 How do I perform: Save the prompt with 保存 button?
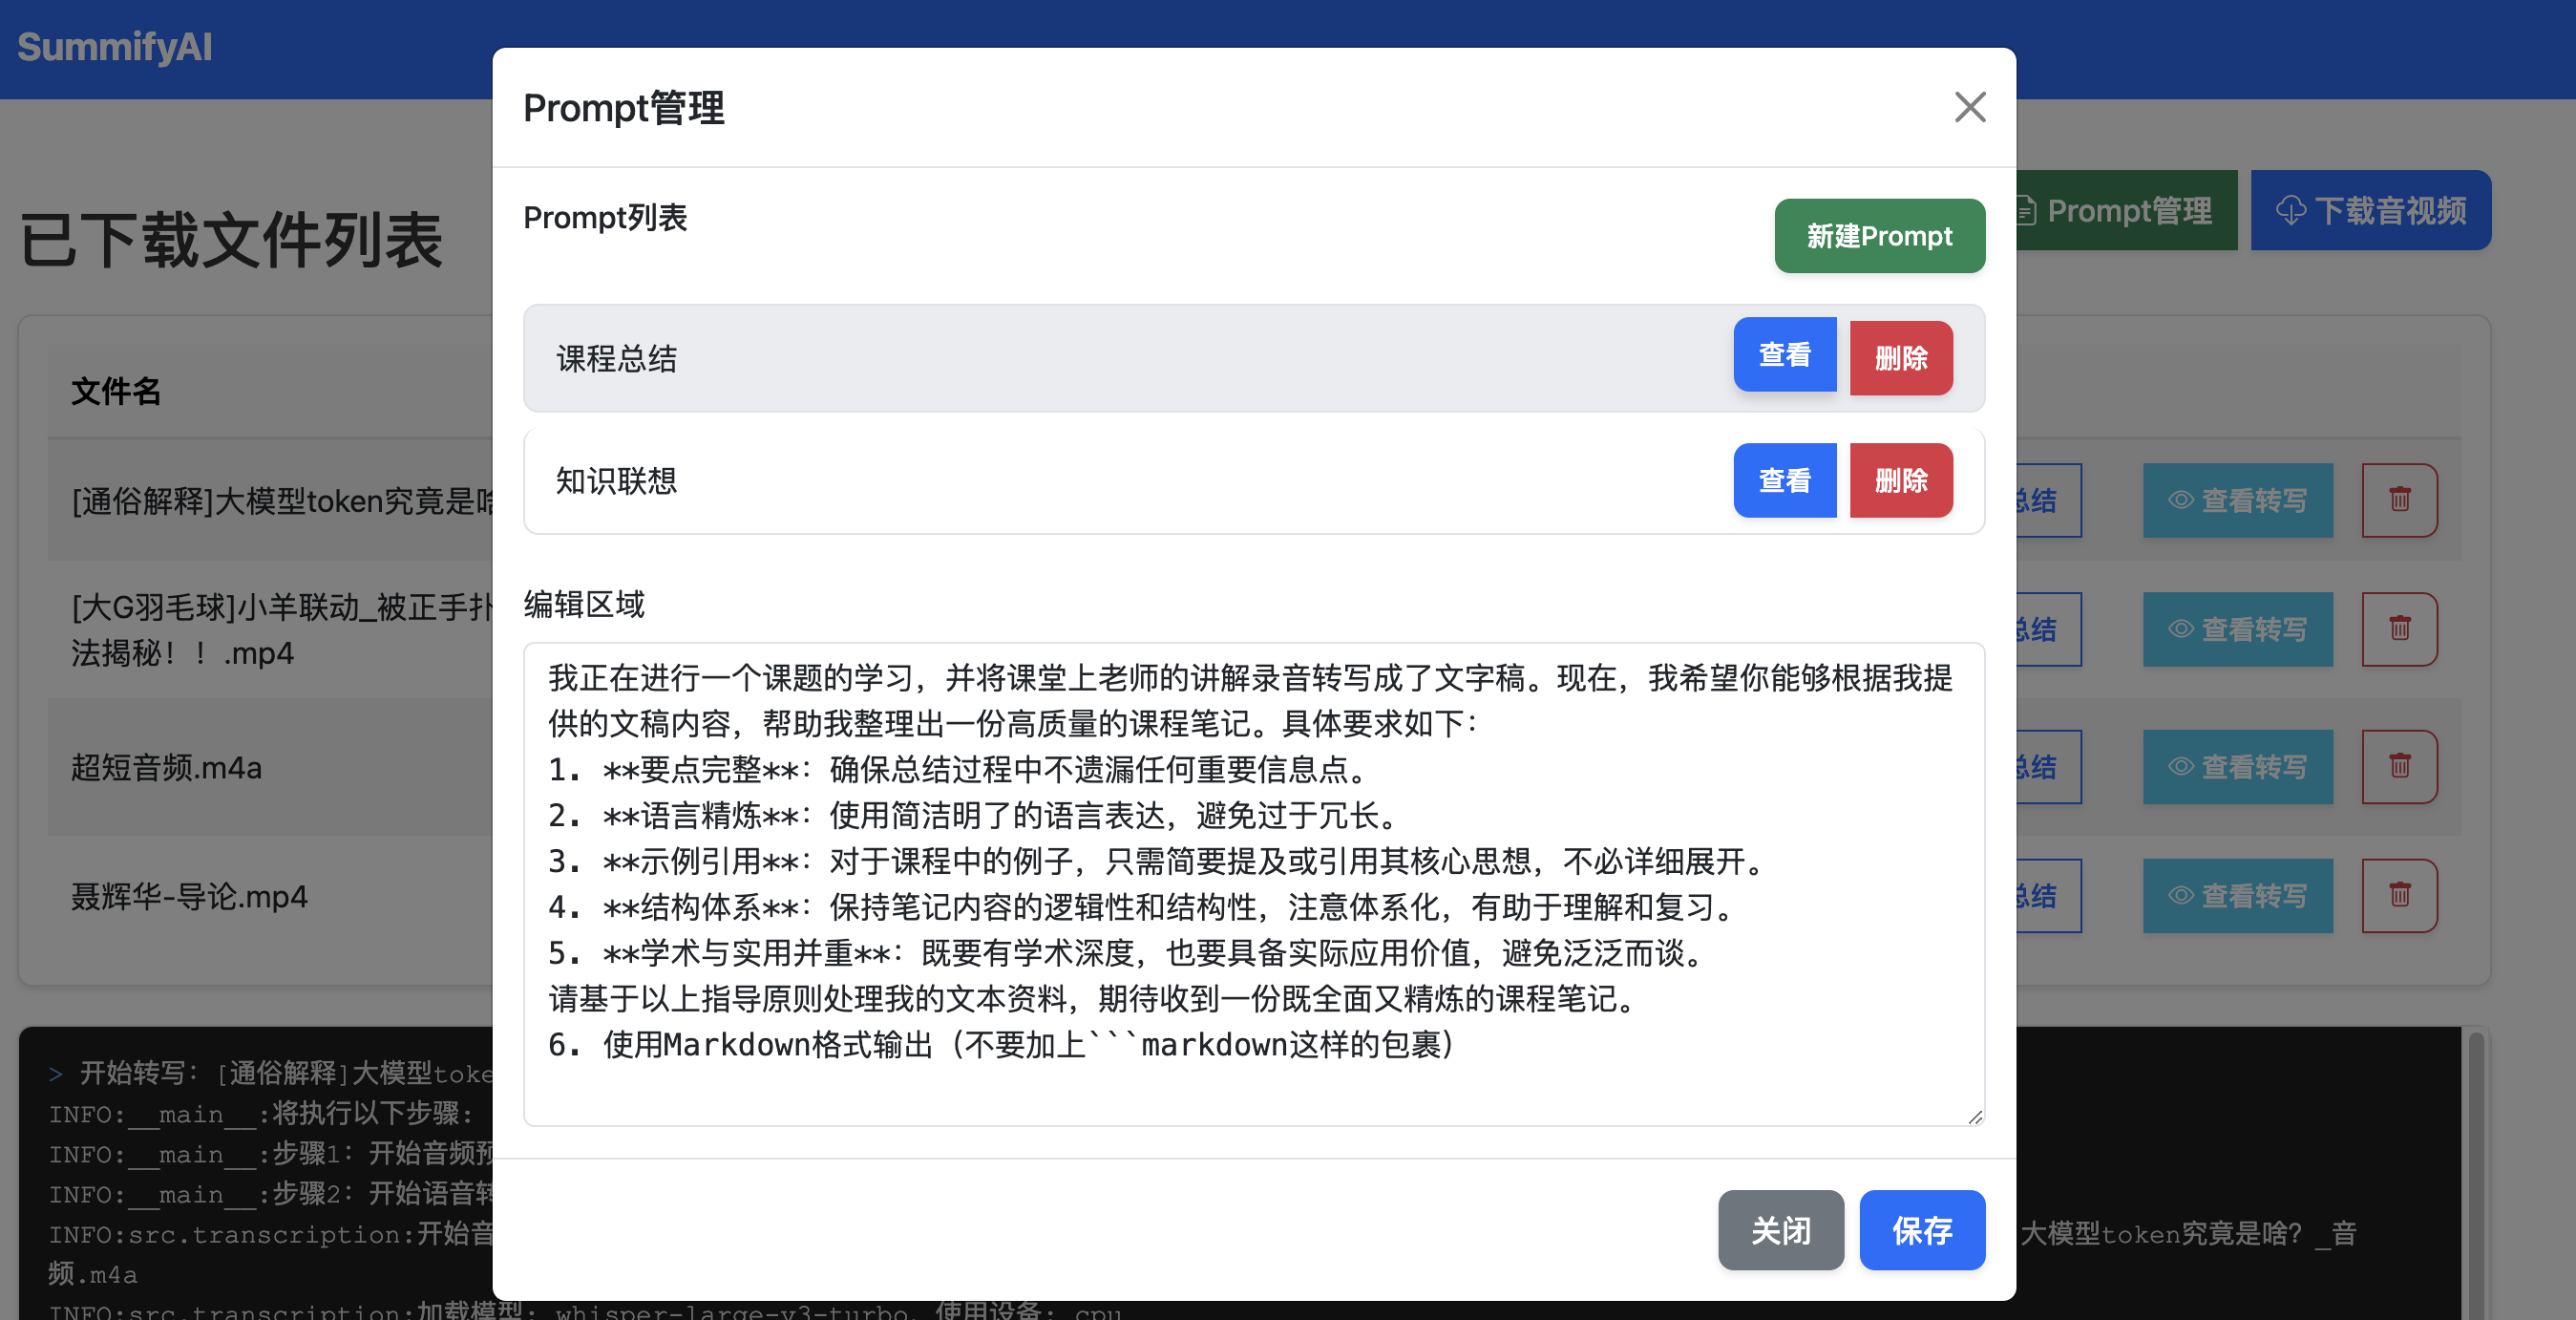1921,1230
